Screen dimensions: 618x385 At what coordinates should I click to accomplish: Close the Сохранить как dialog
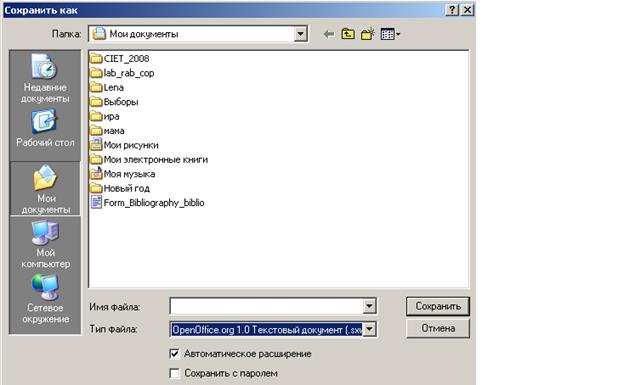(x=467, y=10)
